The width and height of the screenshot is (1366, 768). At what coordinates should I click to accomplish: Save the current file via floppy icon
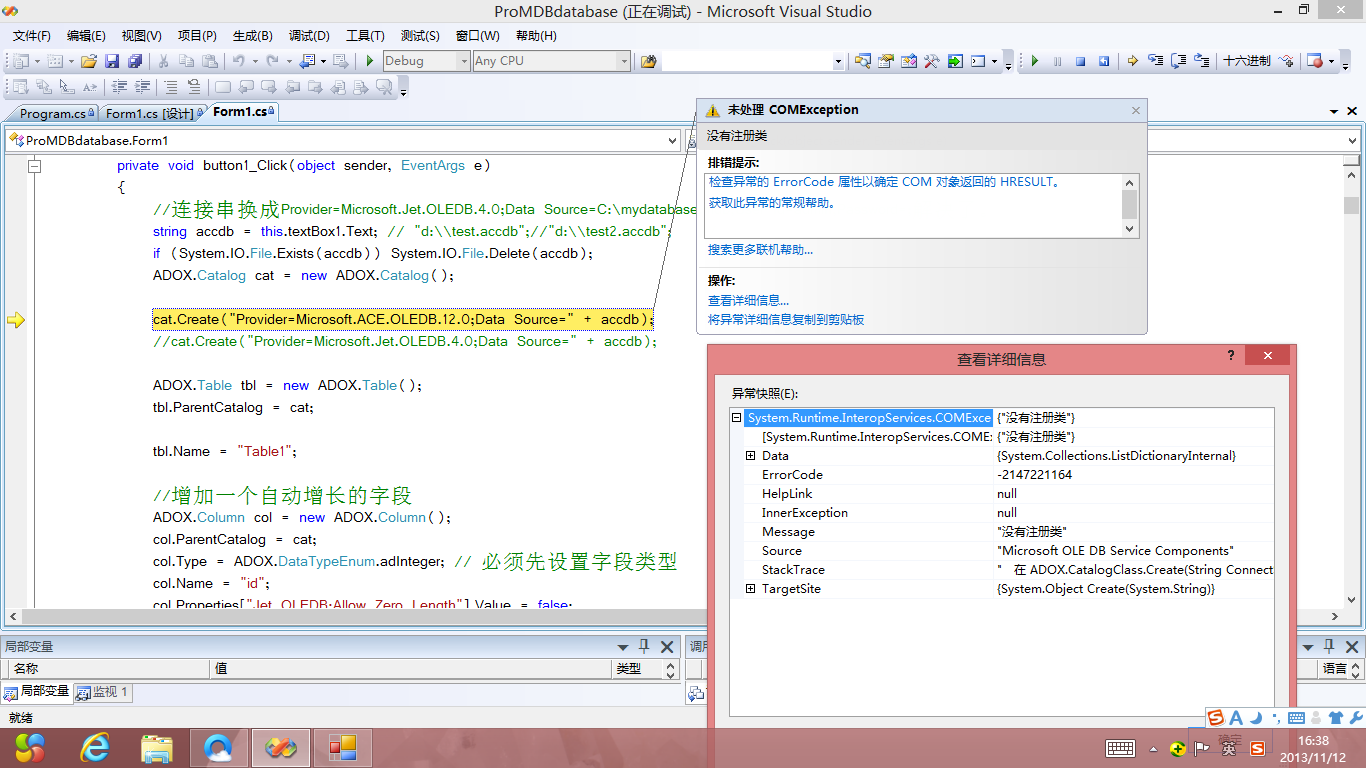[x=112, y=61]
